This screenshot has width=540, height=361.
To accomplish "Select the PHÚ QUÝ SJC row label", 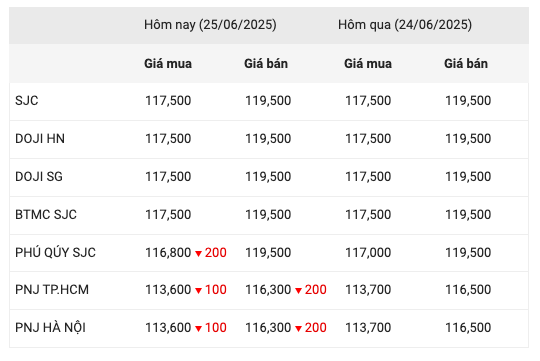I will pyautogui.click(x=55, y=252).
